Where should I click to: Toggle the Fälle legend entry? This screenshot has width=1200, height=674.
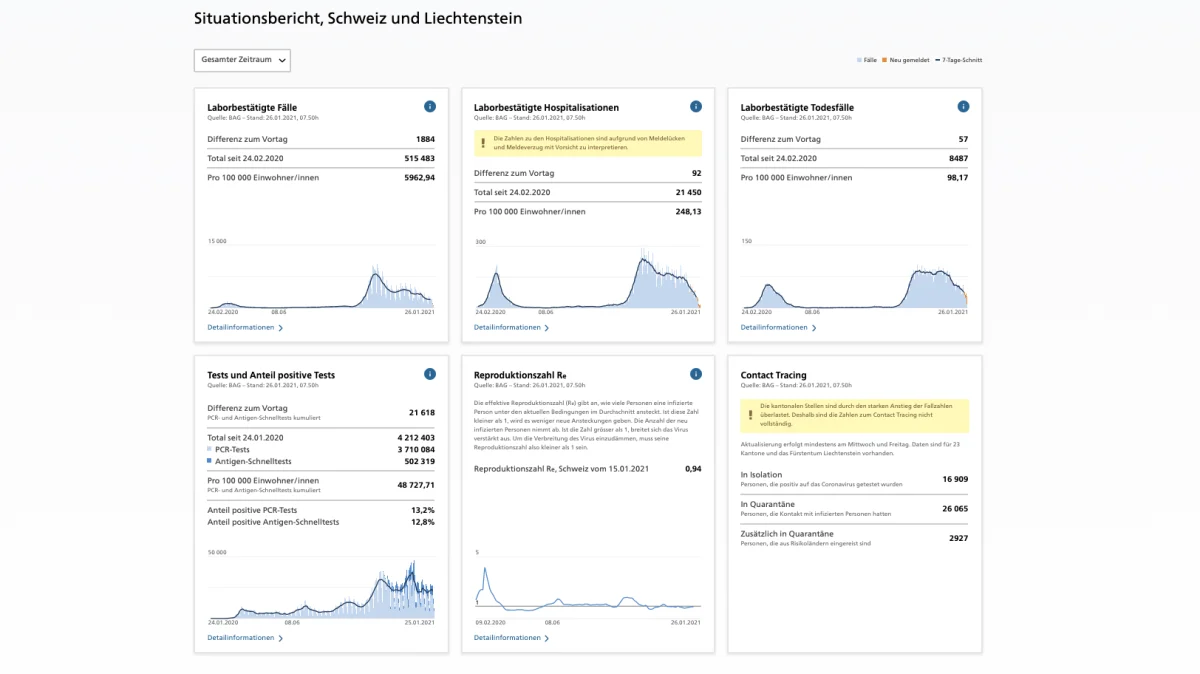[867, 60]
